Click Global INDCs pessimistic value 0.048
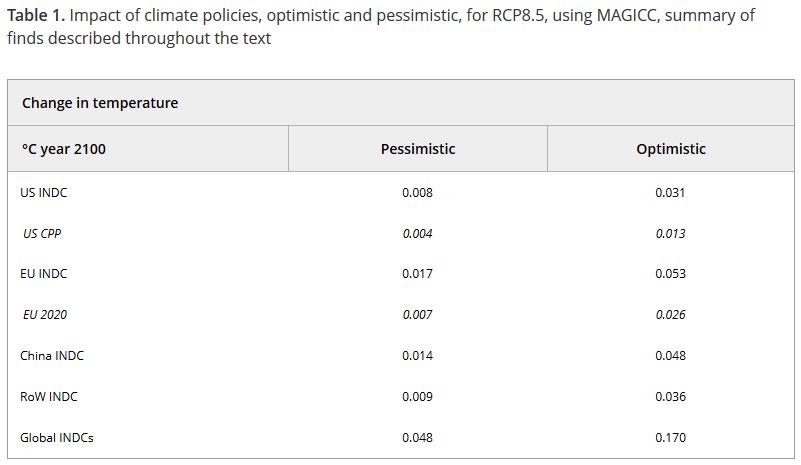Screen dimensions: 801x465 417,437
